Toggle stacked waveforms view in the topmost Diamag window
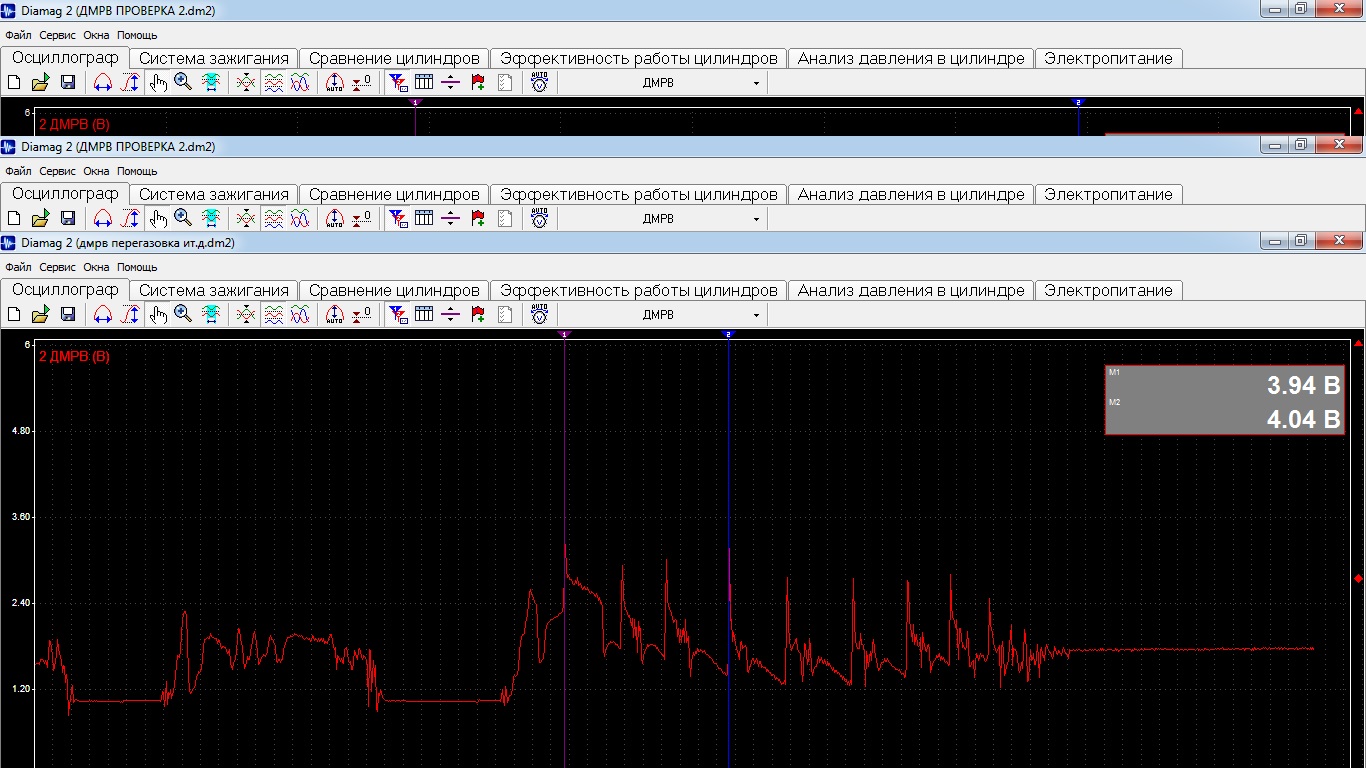 (273, 82)
